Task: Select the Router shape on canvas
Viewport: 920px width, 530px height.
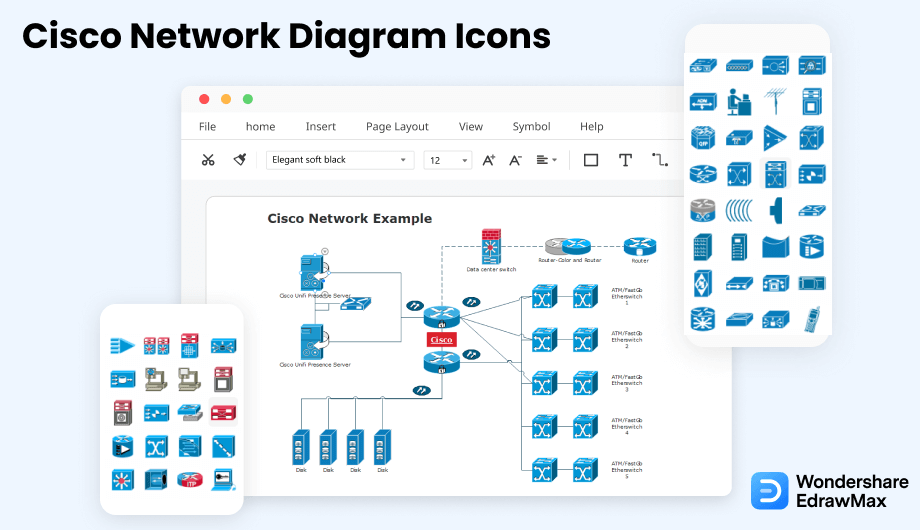Action: (640, 247)
